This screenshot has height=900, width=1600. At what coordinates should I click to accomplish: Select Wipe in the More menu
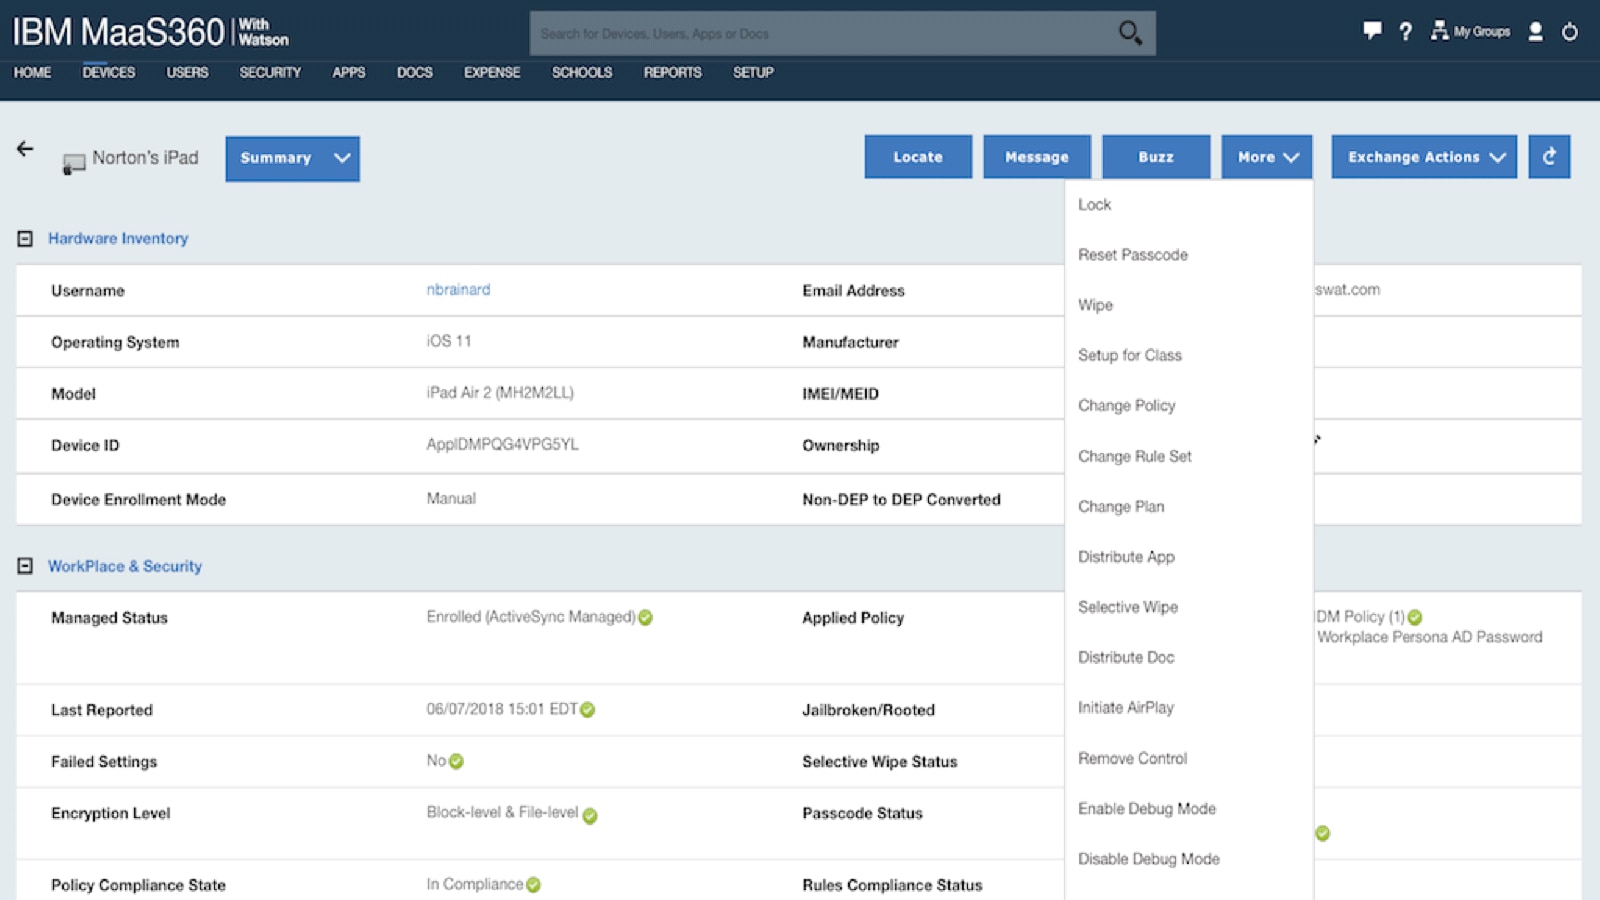(1095, 305)
